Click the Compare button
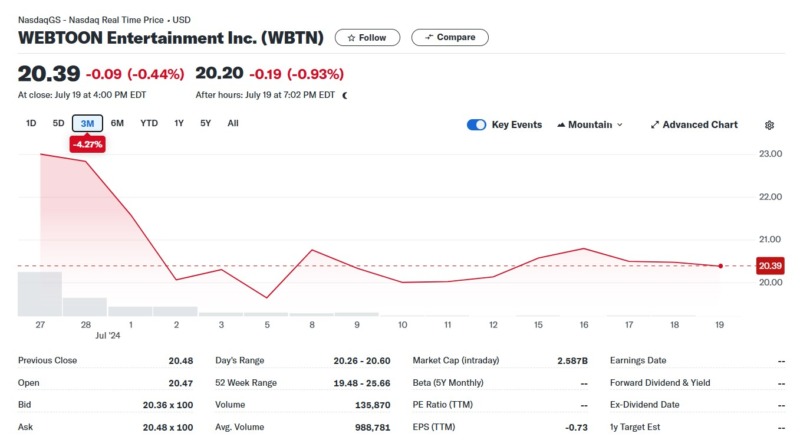800x443 pixels. [x=449, y=37]
